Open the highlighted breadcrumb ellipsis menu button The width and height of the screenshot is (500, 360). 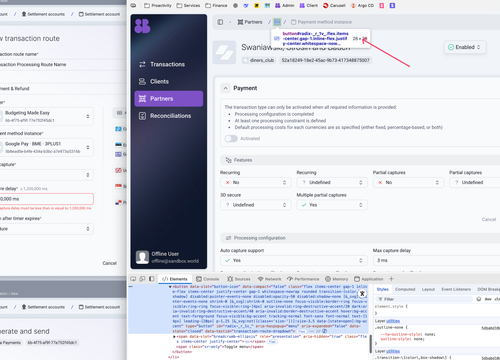point(277,22)
